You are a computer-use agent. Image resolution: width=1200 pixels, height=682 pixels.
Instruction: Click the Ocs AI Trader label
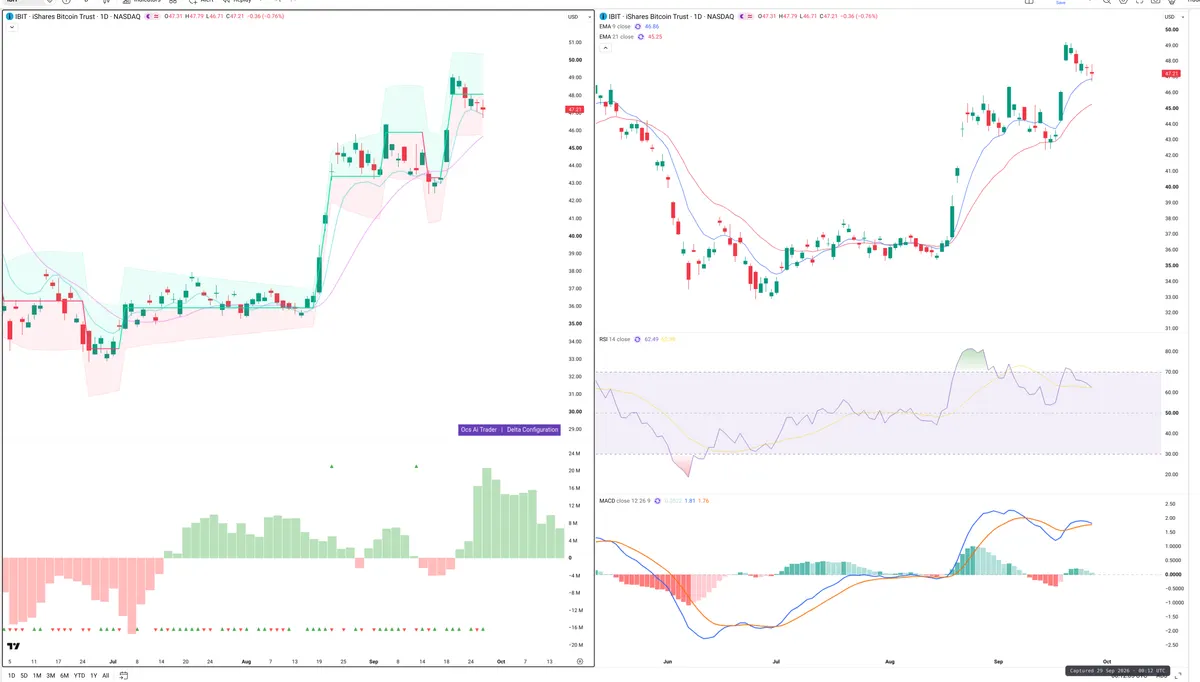pyautogui.click(x=478, y=429)
